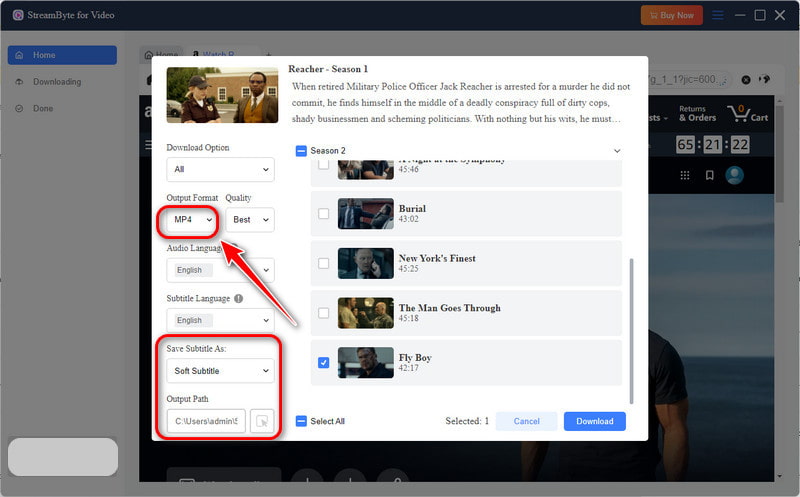Click the Subtitle Language info icon

(238, 299)
